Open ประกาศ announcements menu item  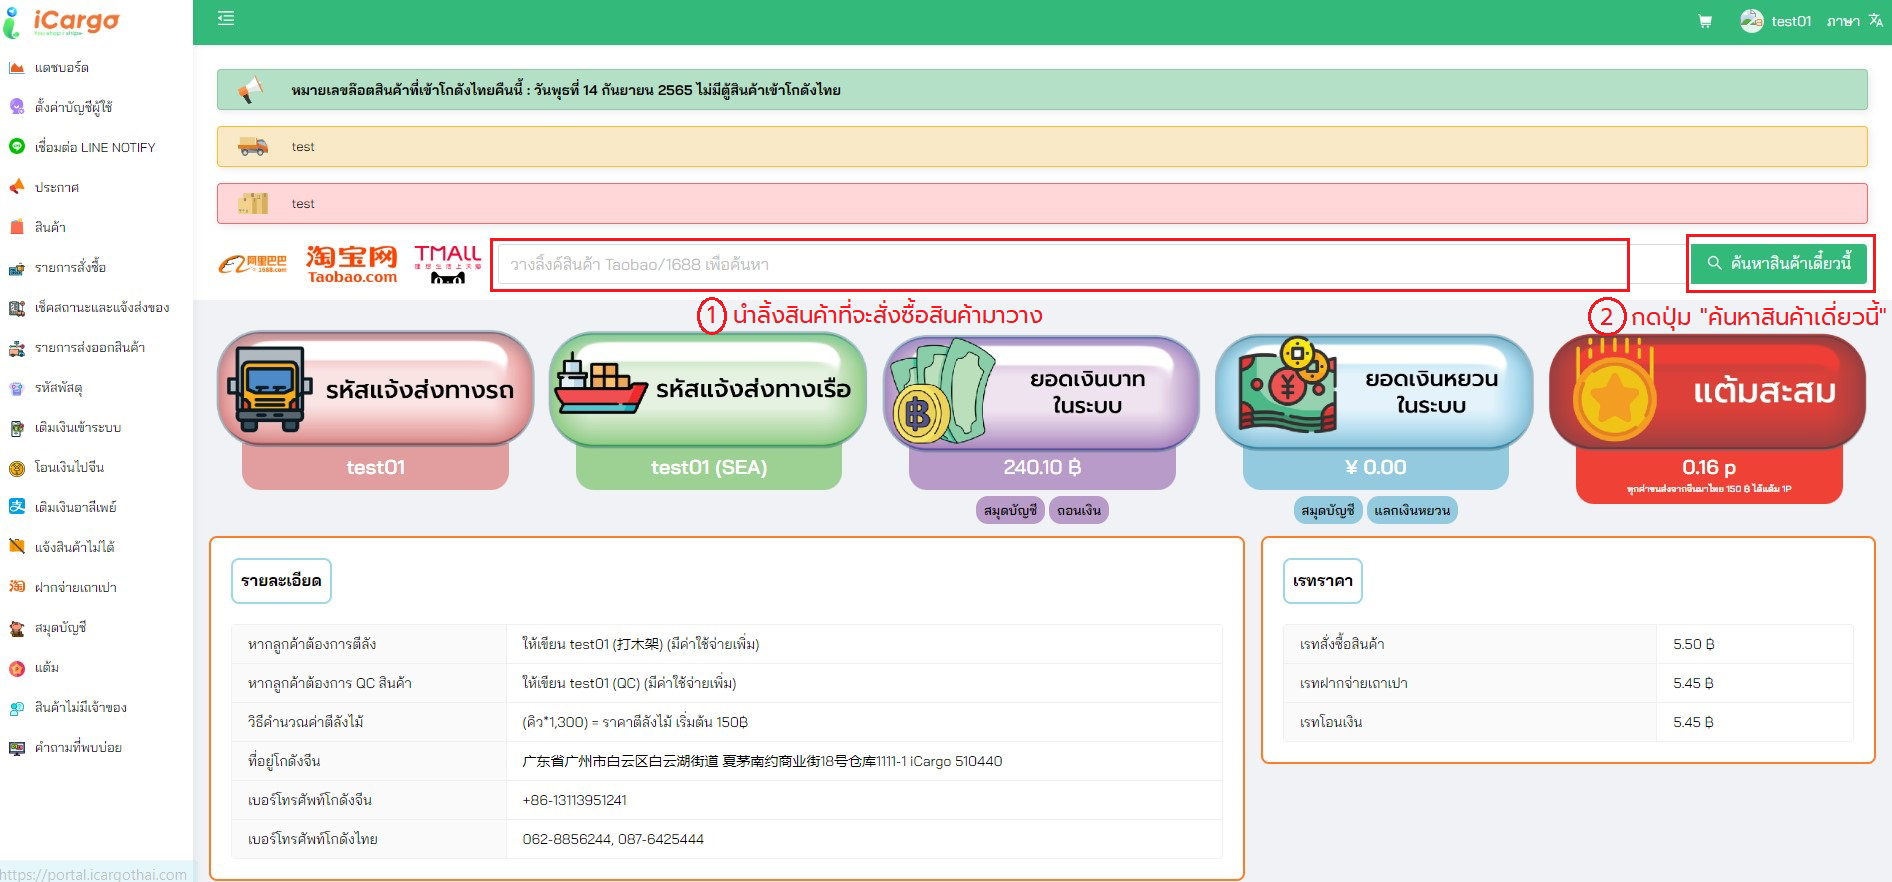(x=57, y=187)
